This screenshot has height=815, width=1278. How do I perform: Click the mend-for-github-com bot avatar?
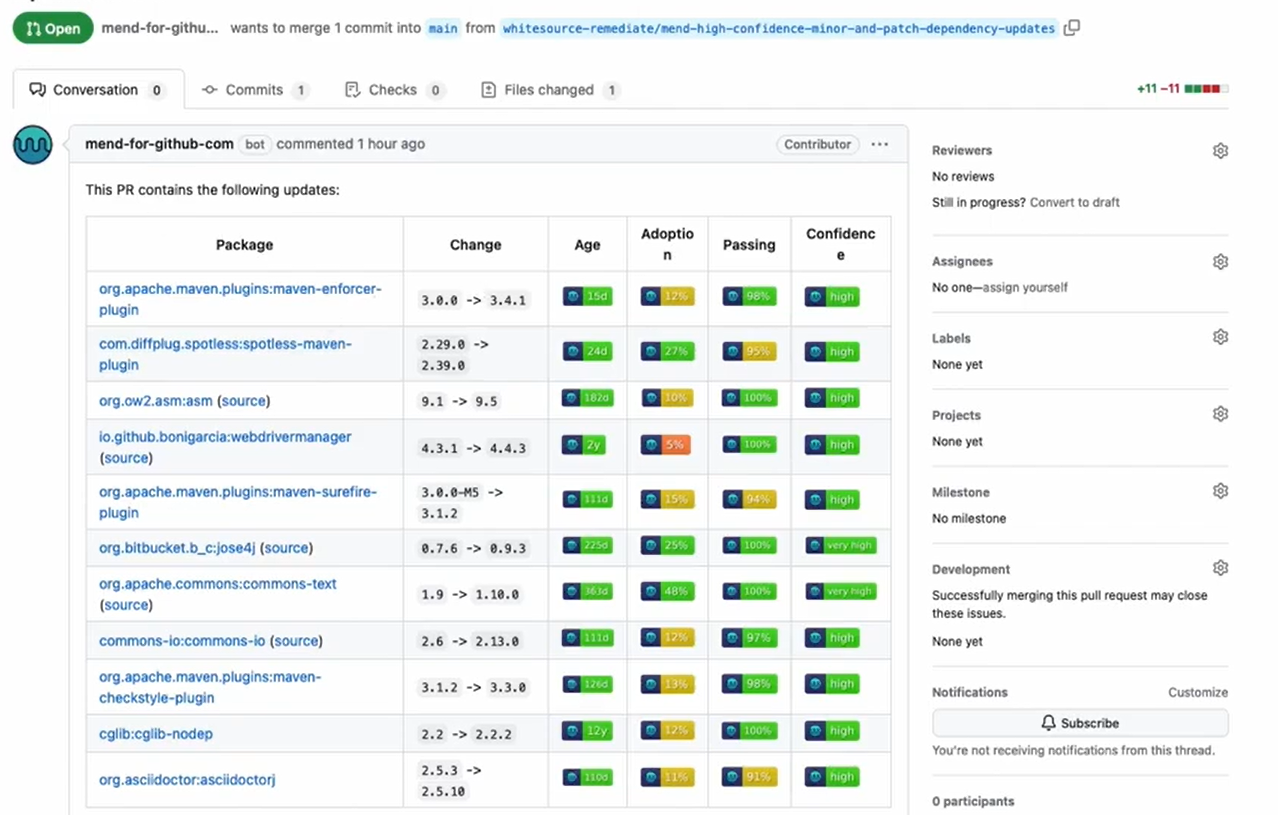pyautogui.click(x=32, y=145)
